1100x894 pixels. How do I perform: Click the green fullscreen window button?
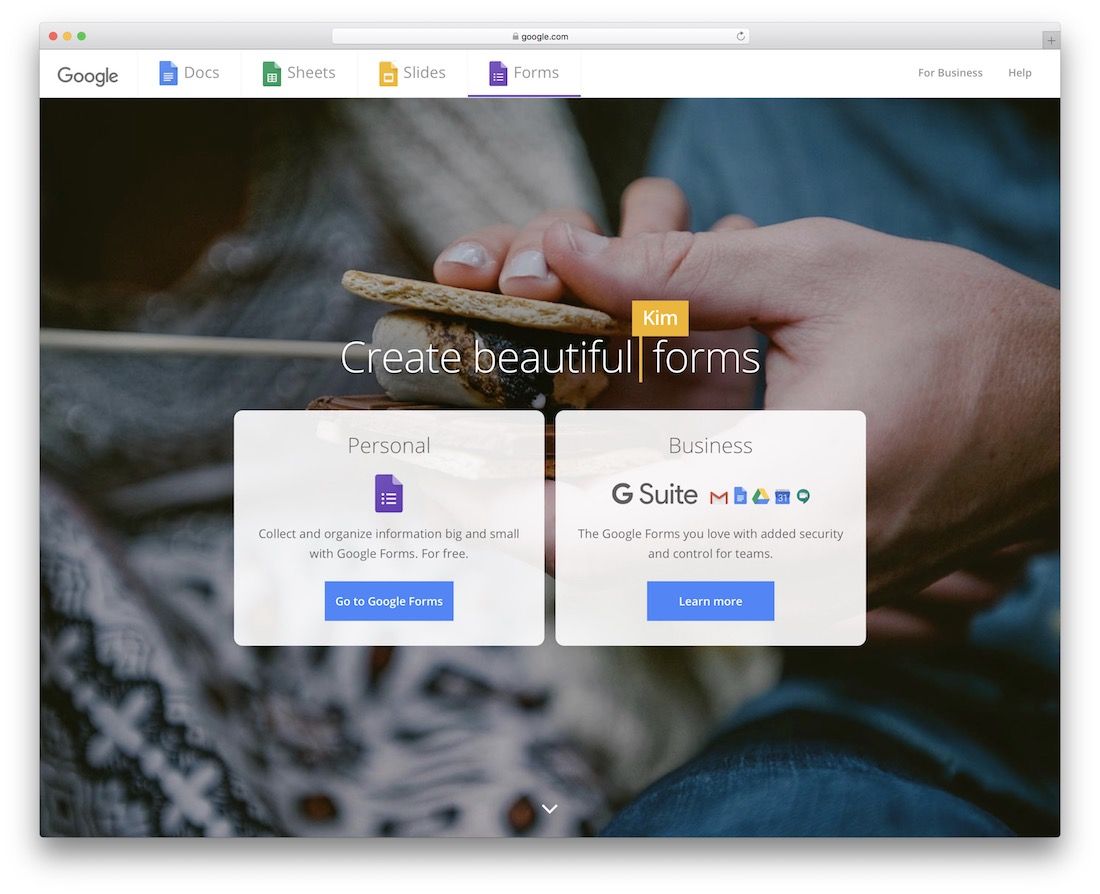click(81, 36)
